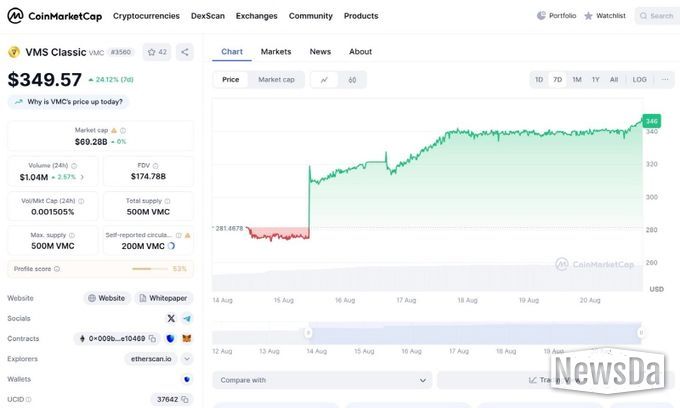The width and height of the screenshot is (680, 408).
Task: Open the Telegram social link
Action: tap(187, 318)
